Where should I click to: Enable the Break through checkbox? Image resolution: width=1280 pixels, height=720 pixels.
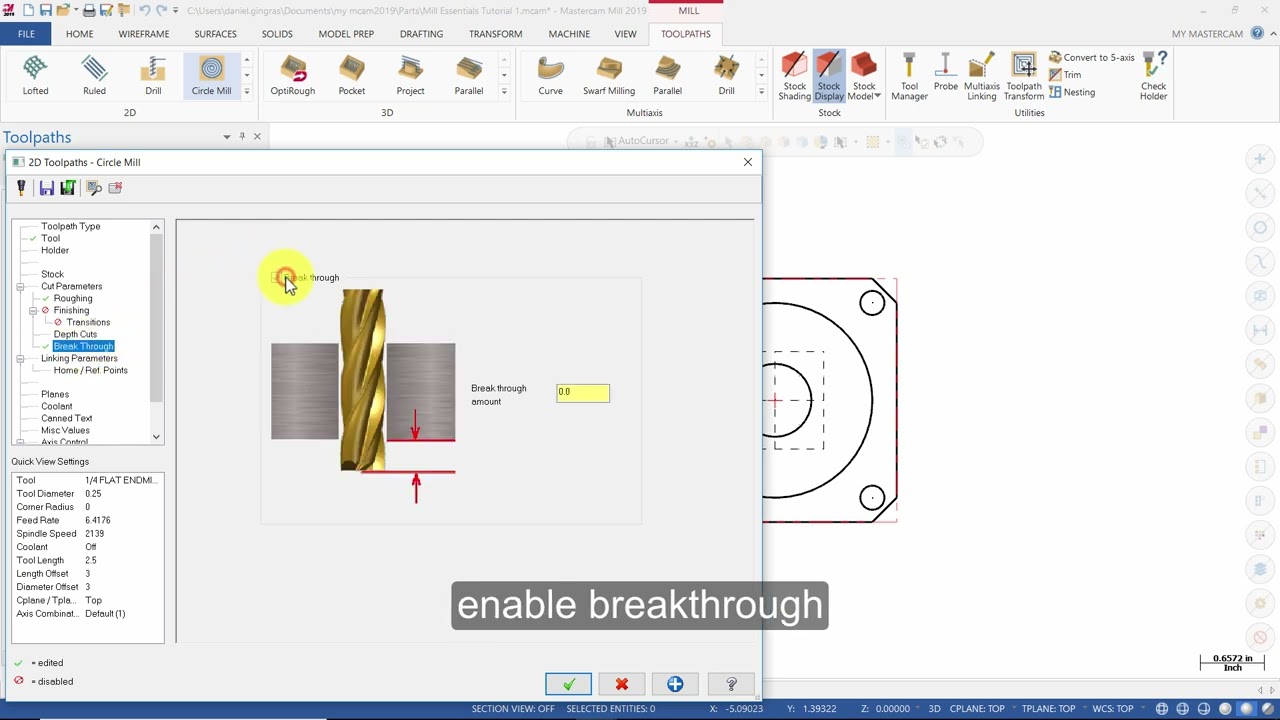278,278
